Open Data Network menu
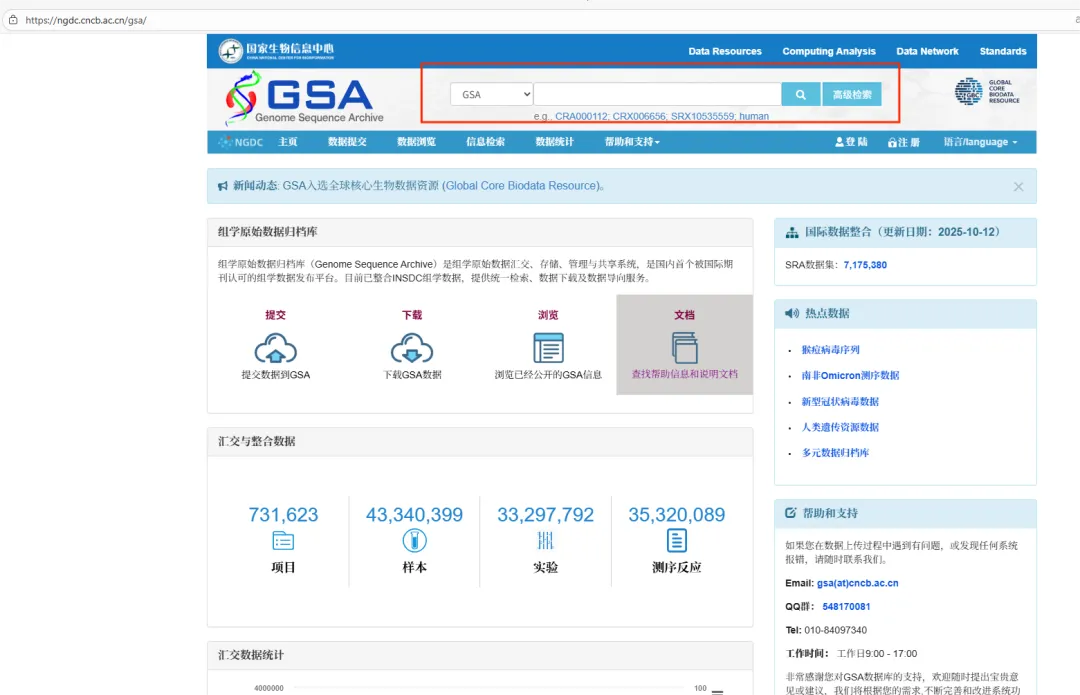1080x695 pixels. 927,51
